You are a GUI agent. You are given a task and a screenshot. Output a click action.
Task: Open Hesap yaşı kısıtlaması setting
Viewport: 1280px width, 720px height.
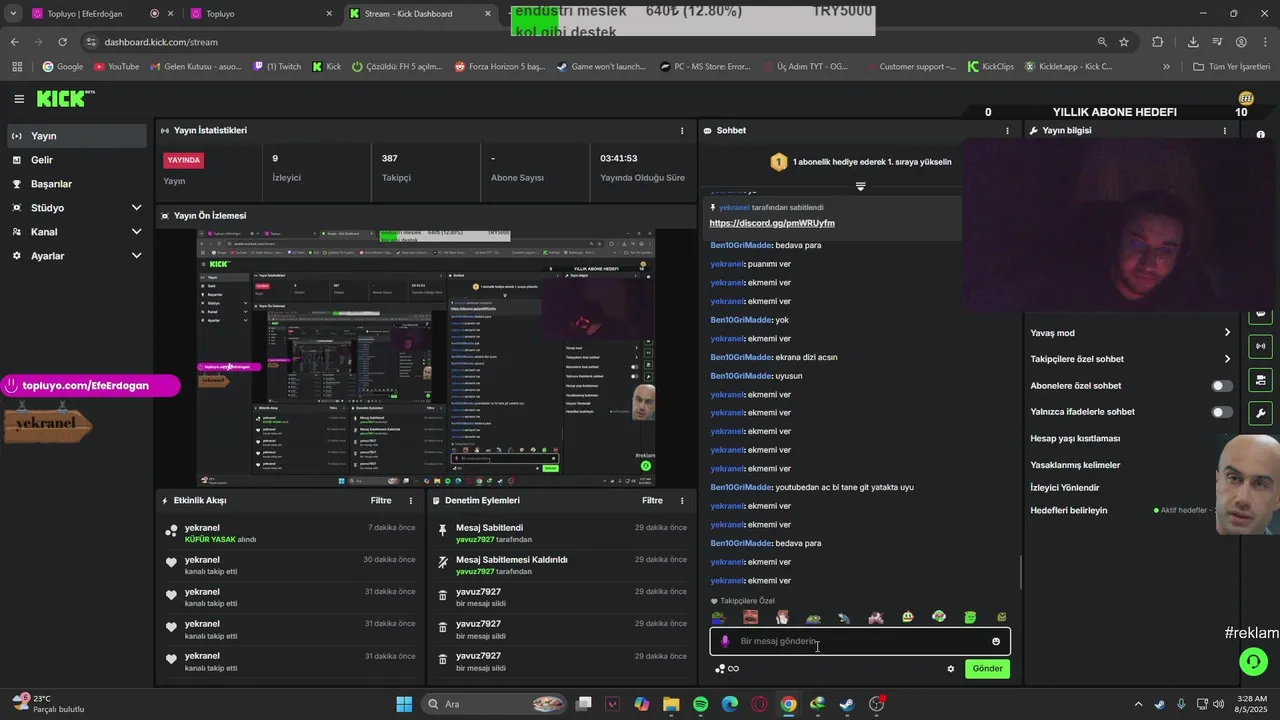pyautogui.click(x=1075, y=439)
